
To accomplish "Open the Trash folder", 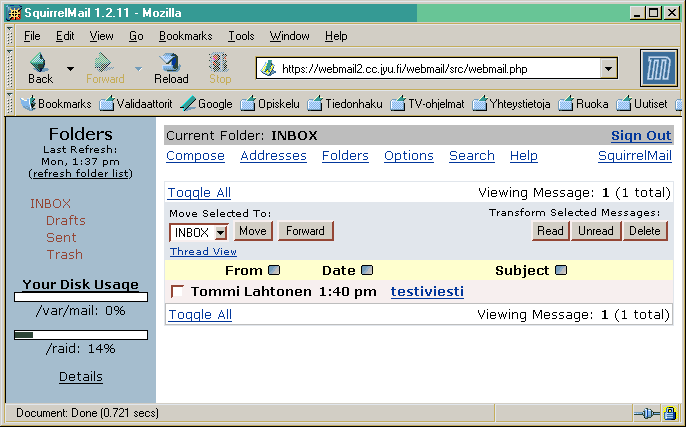I will [x=64, y=255].
